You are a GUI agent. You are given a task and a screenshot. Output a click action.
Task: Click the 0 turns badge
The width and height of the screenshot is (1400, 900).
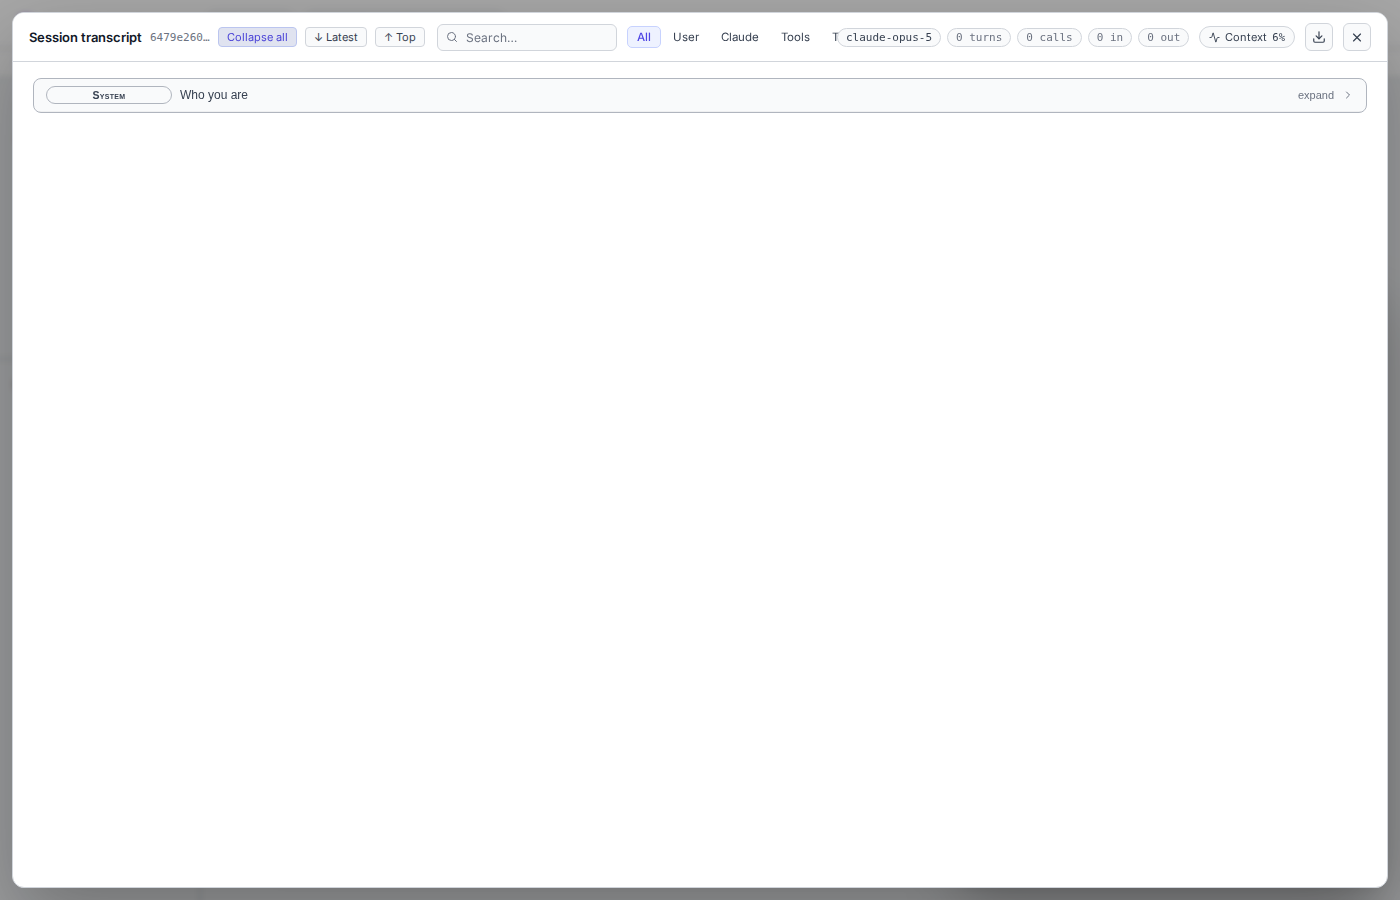[979, 37]
